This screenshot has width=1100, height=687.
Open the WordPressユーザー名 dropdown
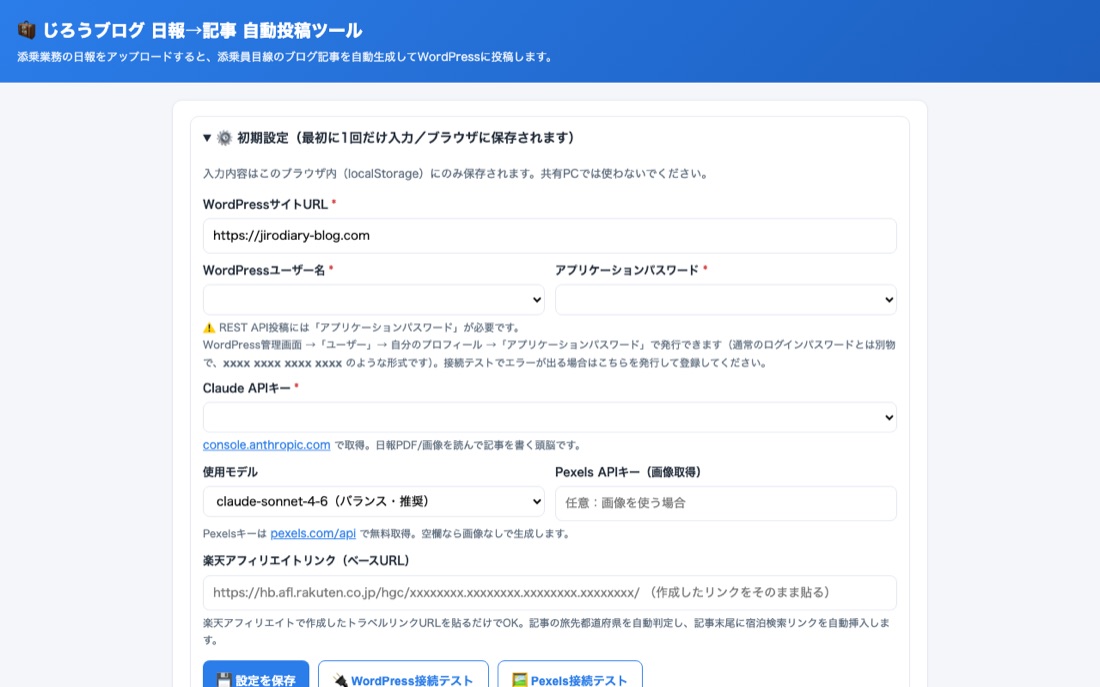373,300
